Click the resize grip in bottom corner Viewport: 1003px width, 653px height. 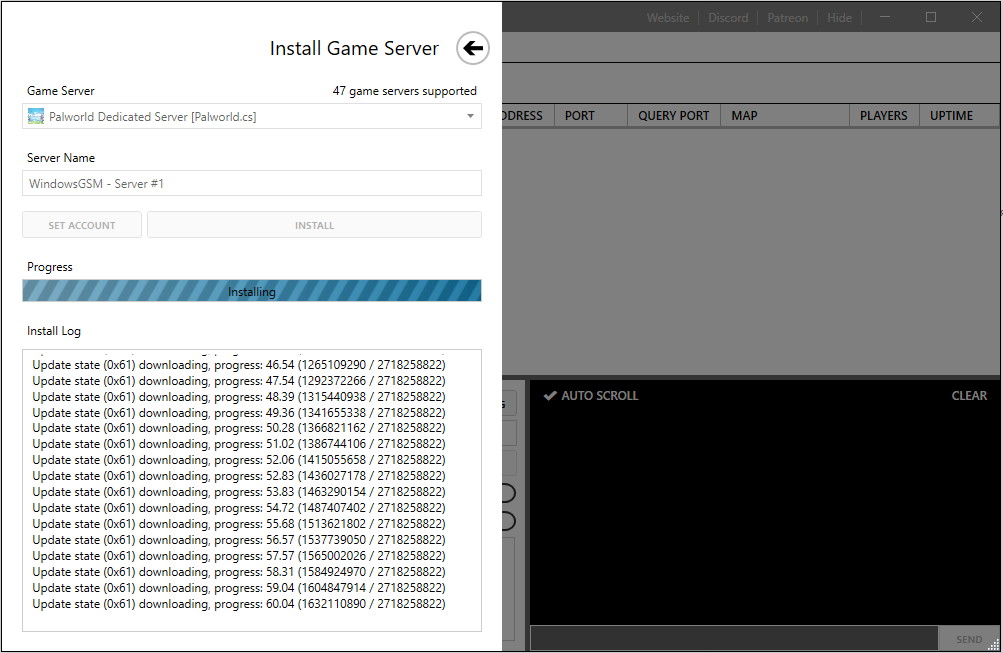coord(993,645)
